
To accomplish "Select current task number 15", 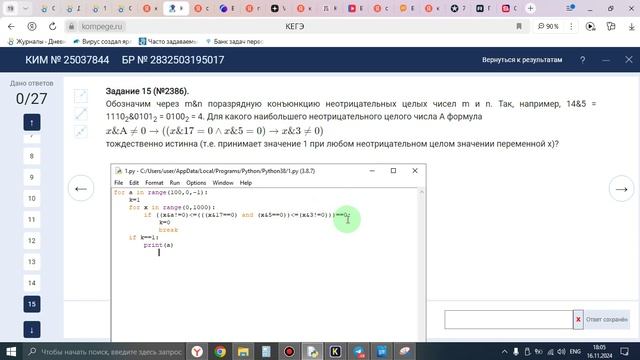I will click(32, 304).
